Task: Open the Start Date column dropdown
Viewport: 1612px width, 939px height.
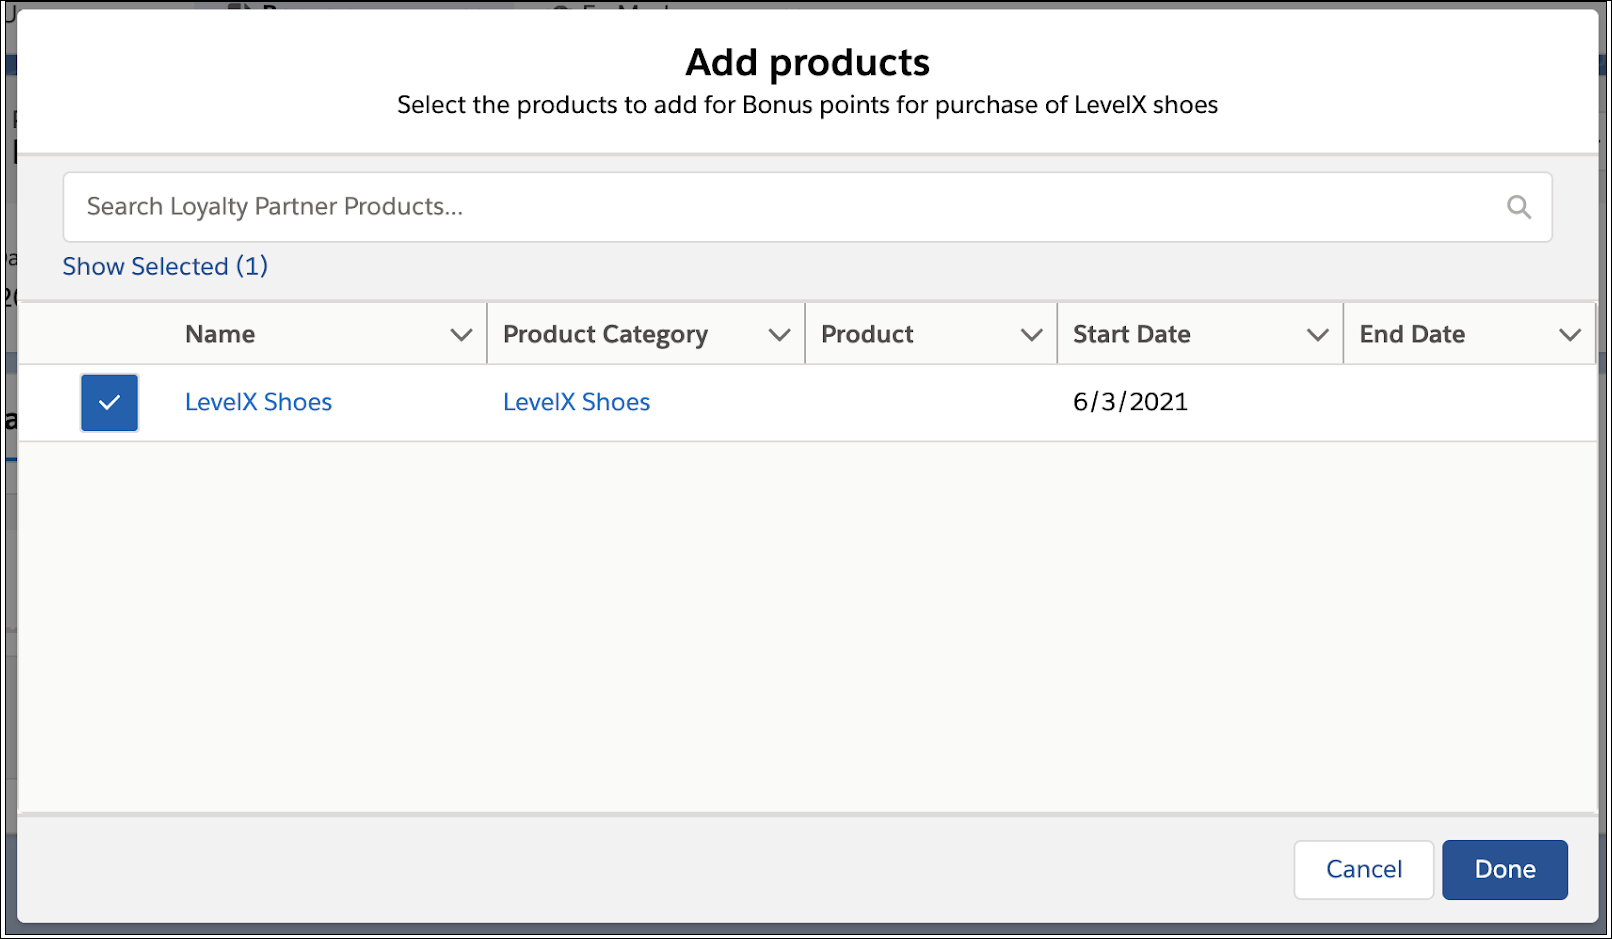Action: (1317, 334)
